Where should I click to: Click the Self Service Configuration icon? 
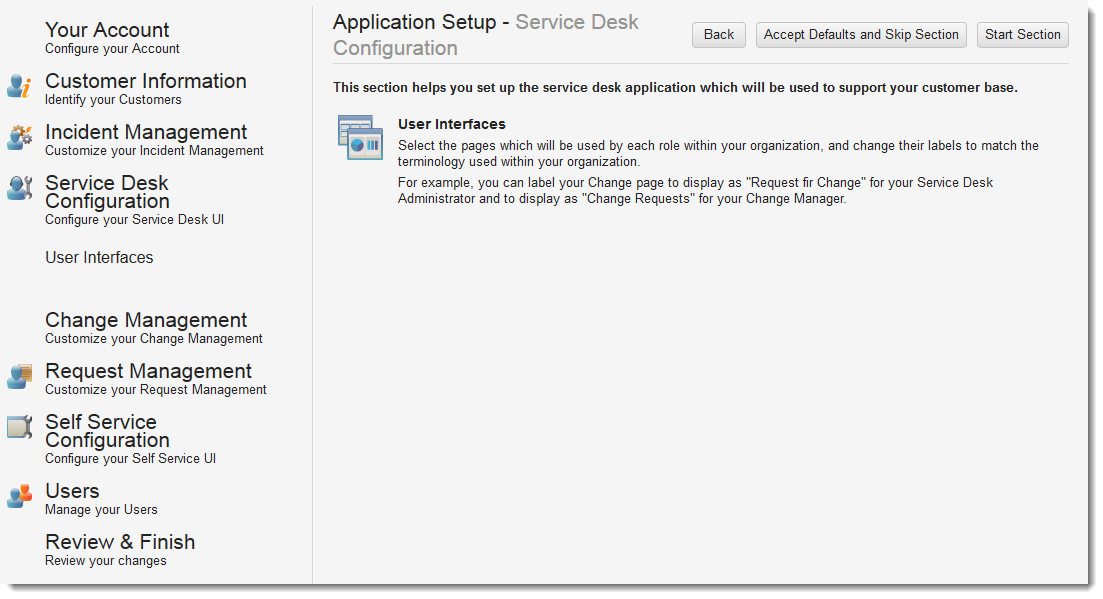(x=19, y=428)
